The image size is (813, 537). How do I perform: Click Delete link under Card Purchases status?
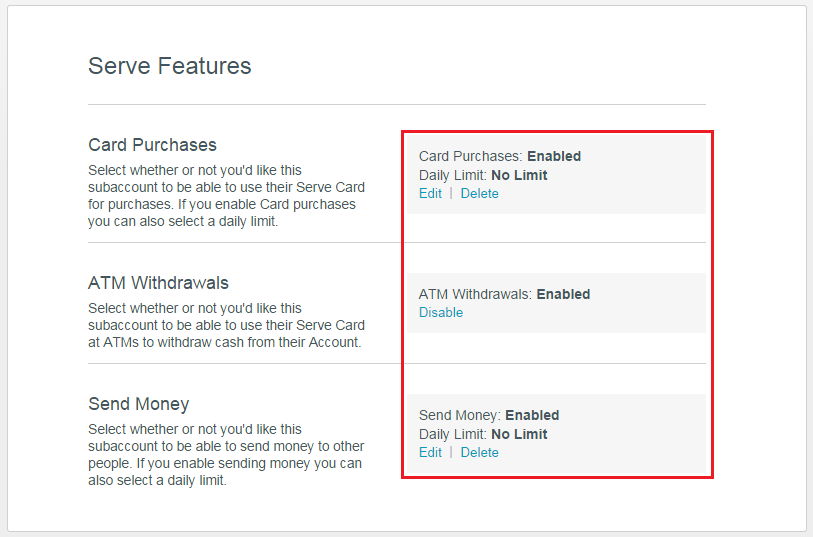pyautogui.click(x=479, y=194)
